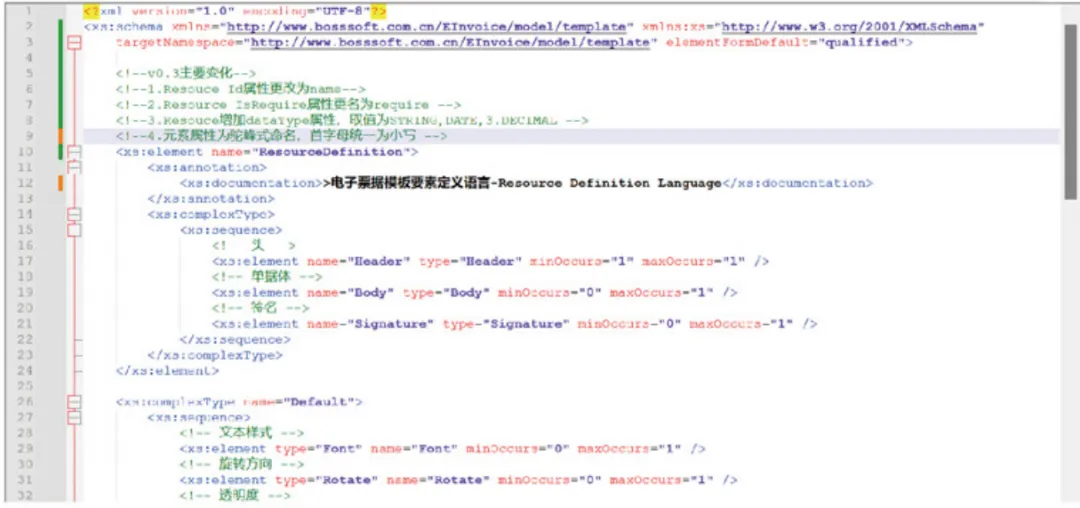Click the "Font" name value on line 29
This screenshot has width=1080, height=508.
(x=430, y=449)
